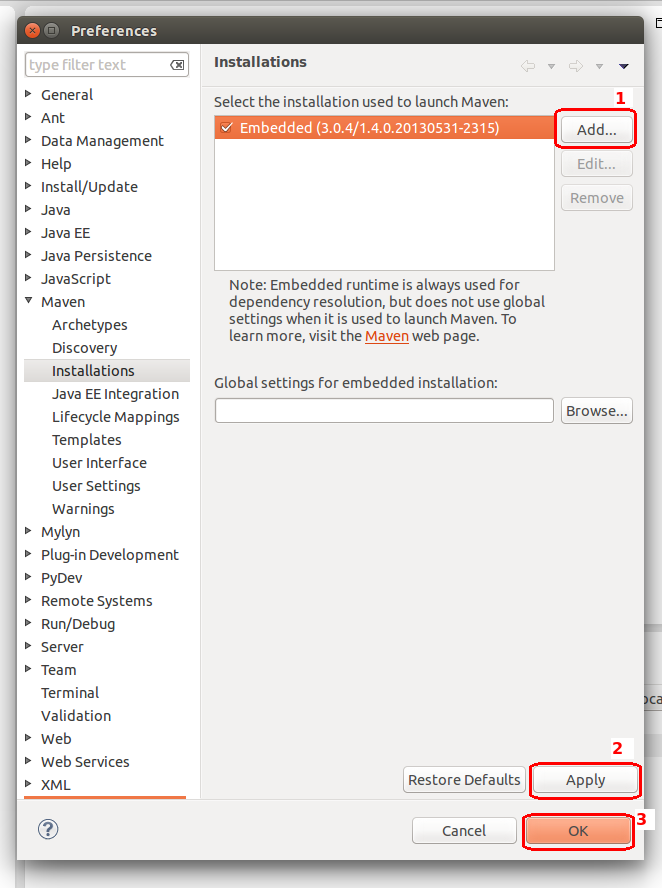Click the forward navigation arrow icon
Image resolution: width=662 pixels, height=888 pixels.
576,66
